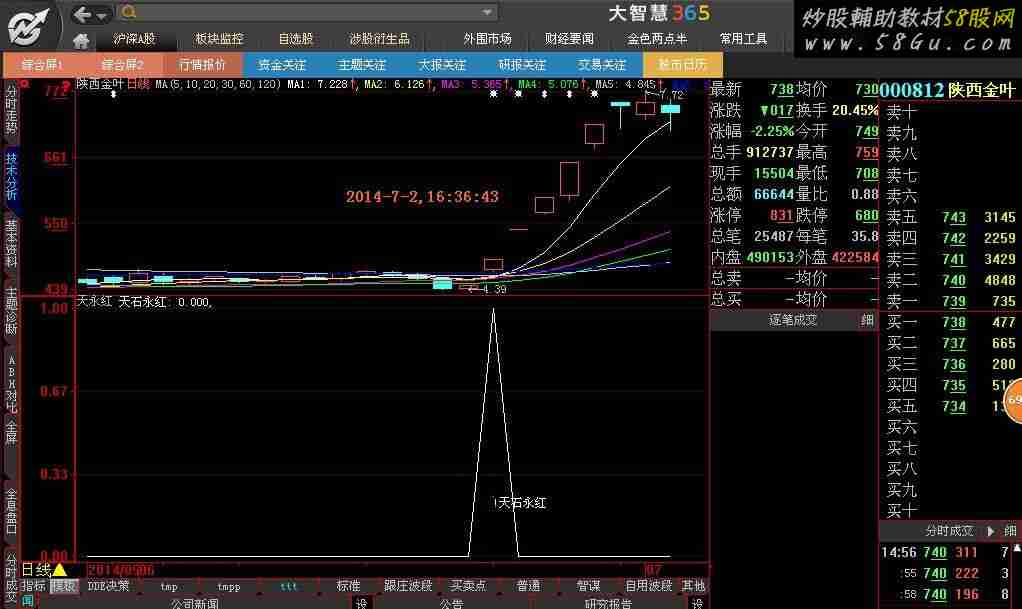1022x609 pixels.
Task: Click the stock code 000812 陕西金叶
Action: [x=947, y=90]
